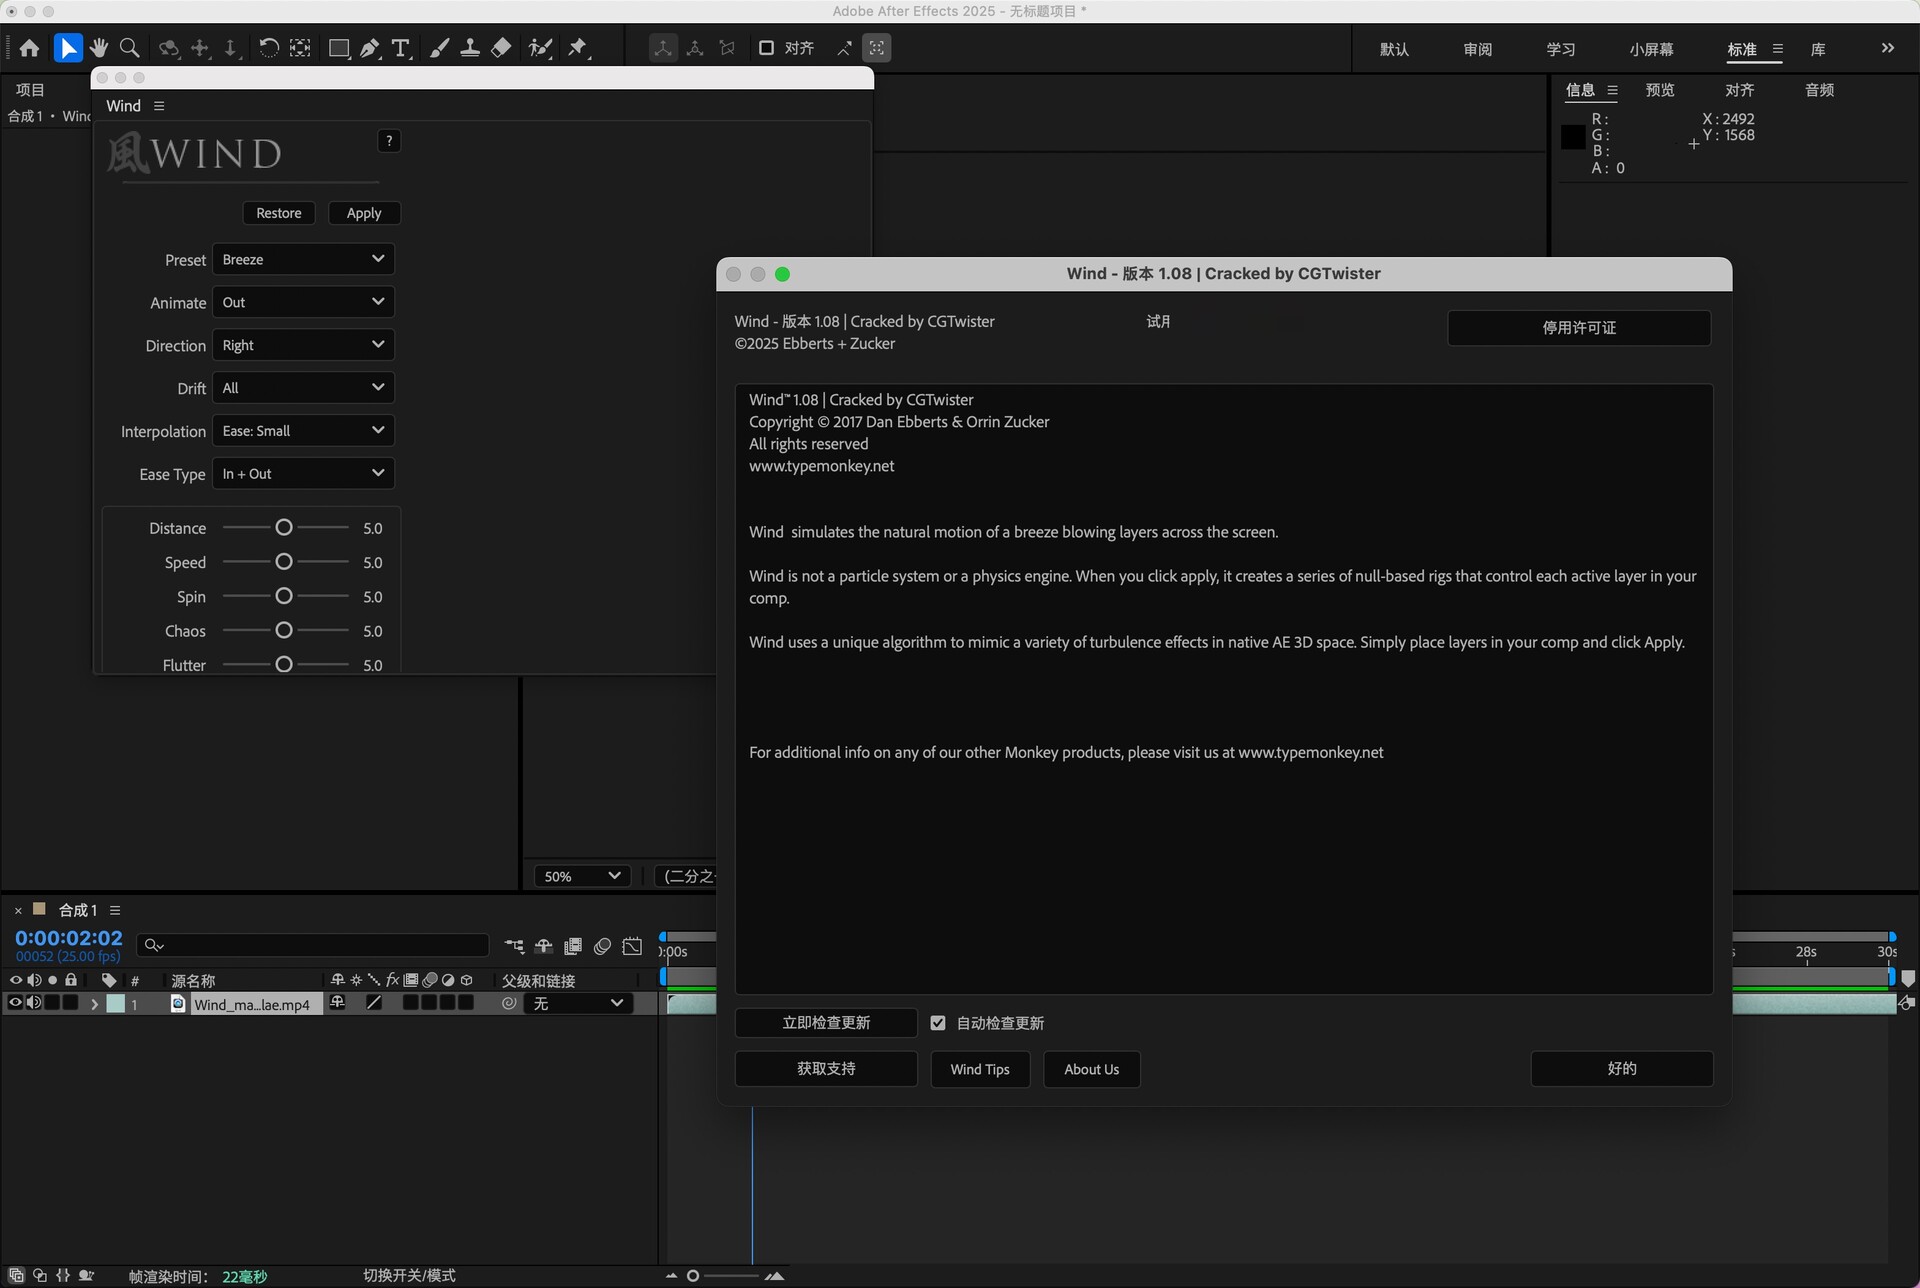Choose the Pen tool
1920x1288 pixels.
pyautogui.click(x=370, y=48)
